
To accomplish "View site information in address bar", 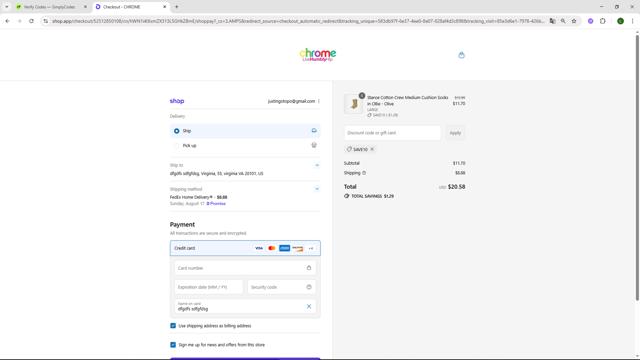I will point(45,21).
